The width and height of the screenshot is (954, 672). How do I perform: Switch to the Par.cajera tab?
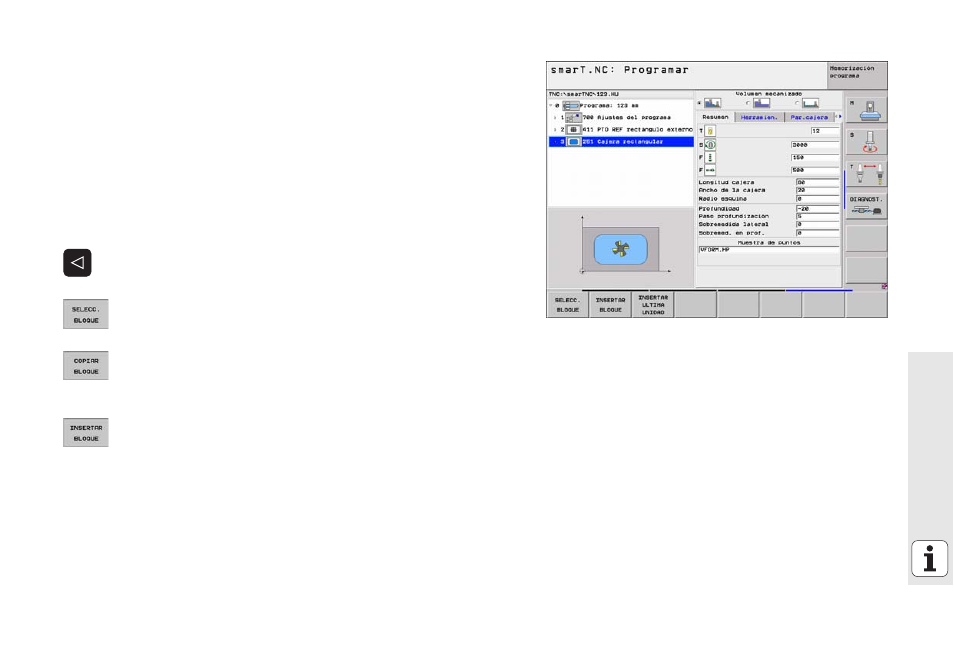point(809,117)
